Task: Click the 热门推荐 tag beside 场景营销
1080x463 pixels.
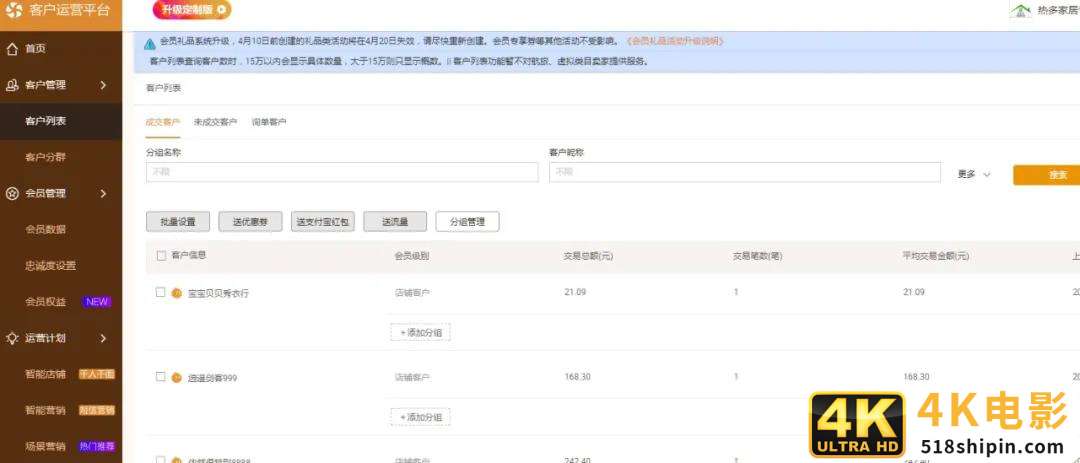Action: [x=96, y=446]
